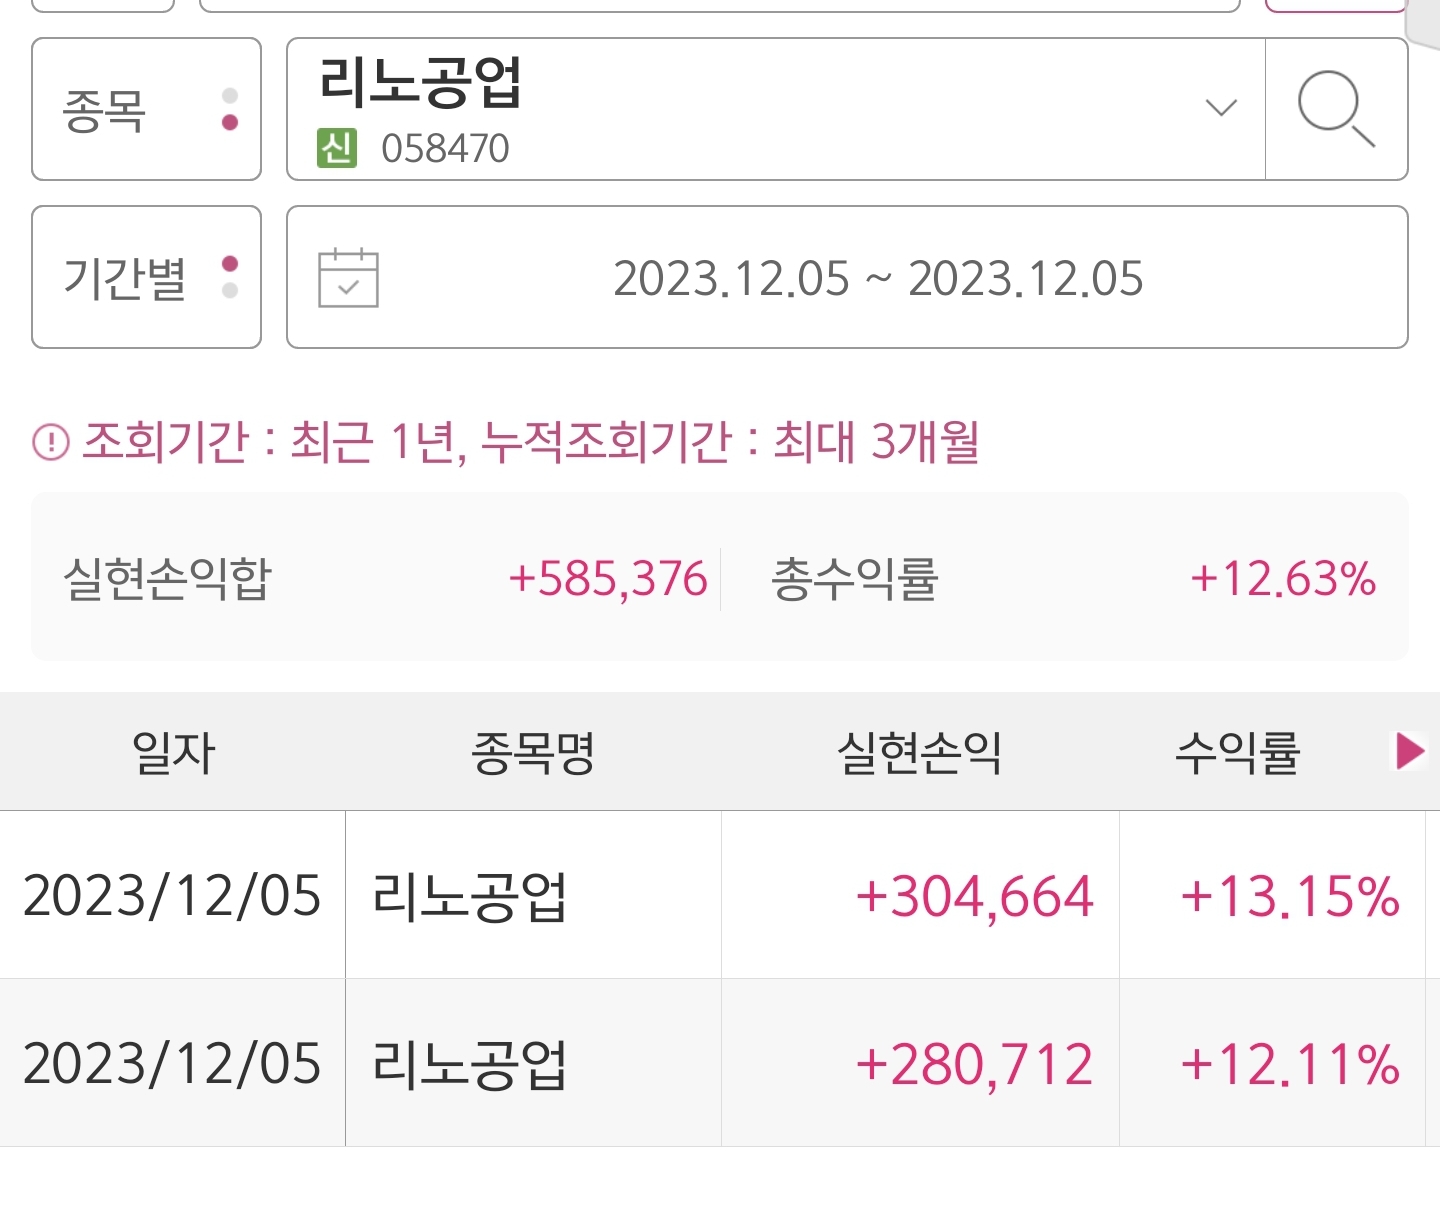Expand the 리노공업 stock dropdown chevron

pyautogui.click(x=1221, y=108)
